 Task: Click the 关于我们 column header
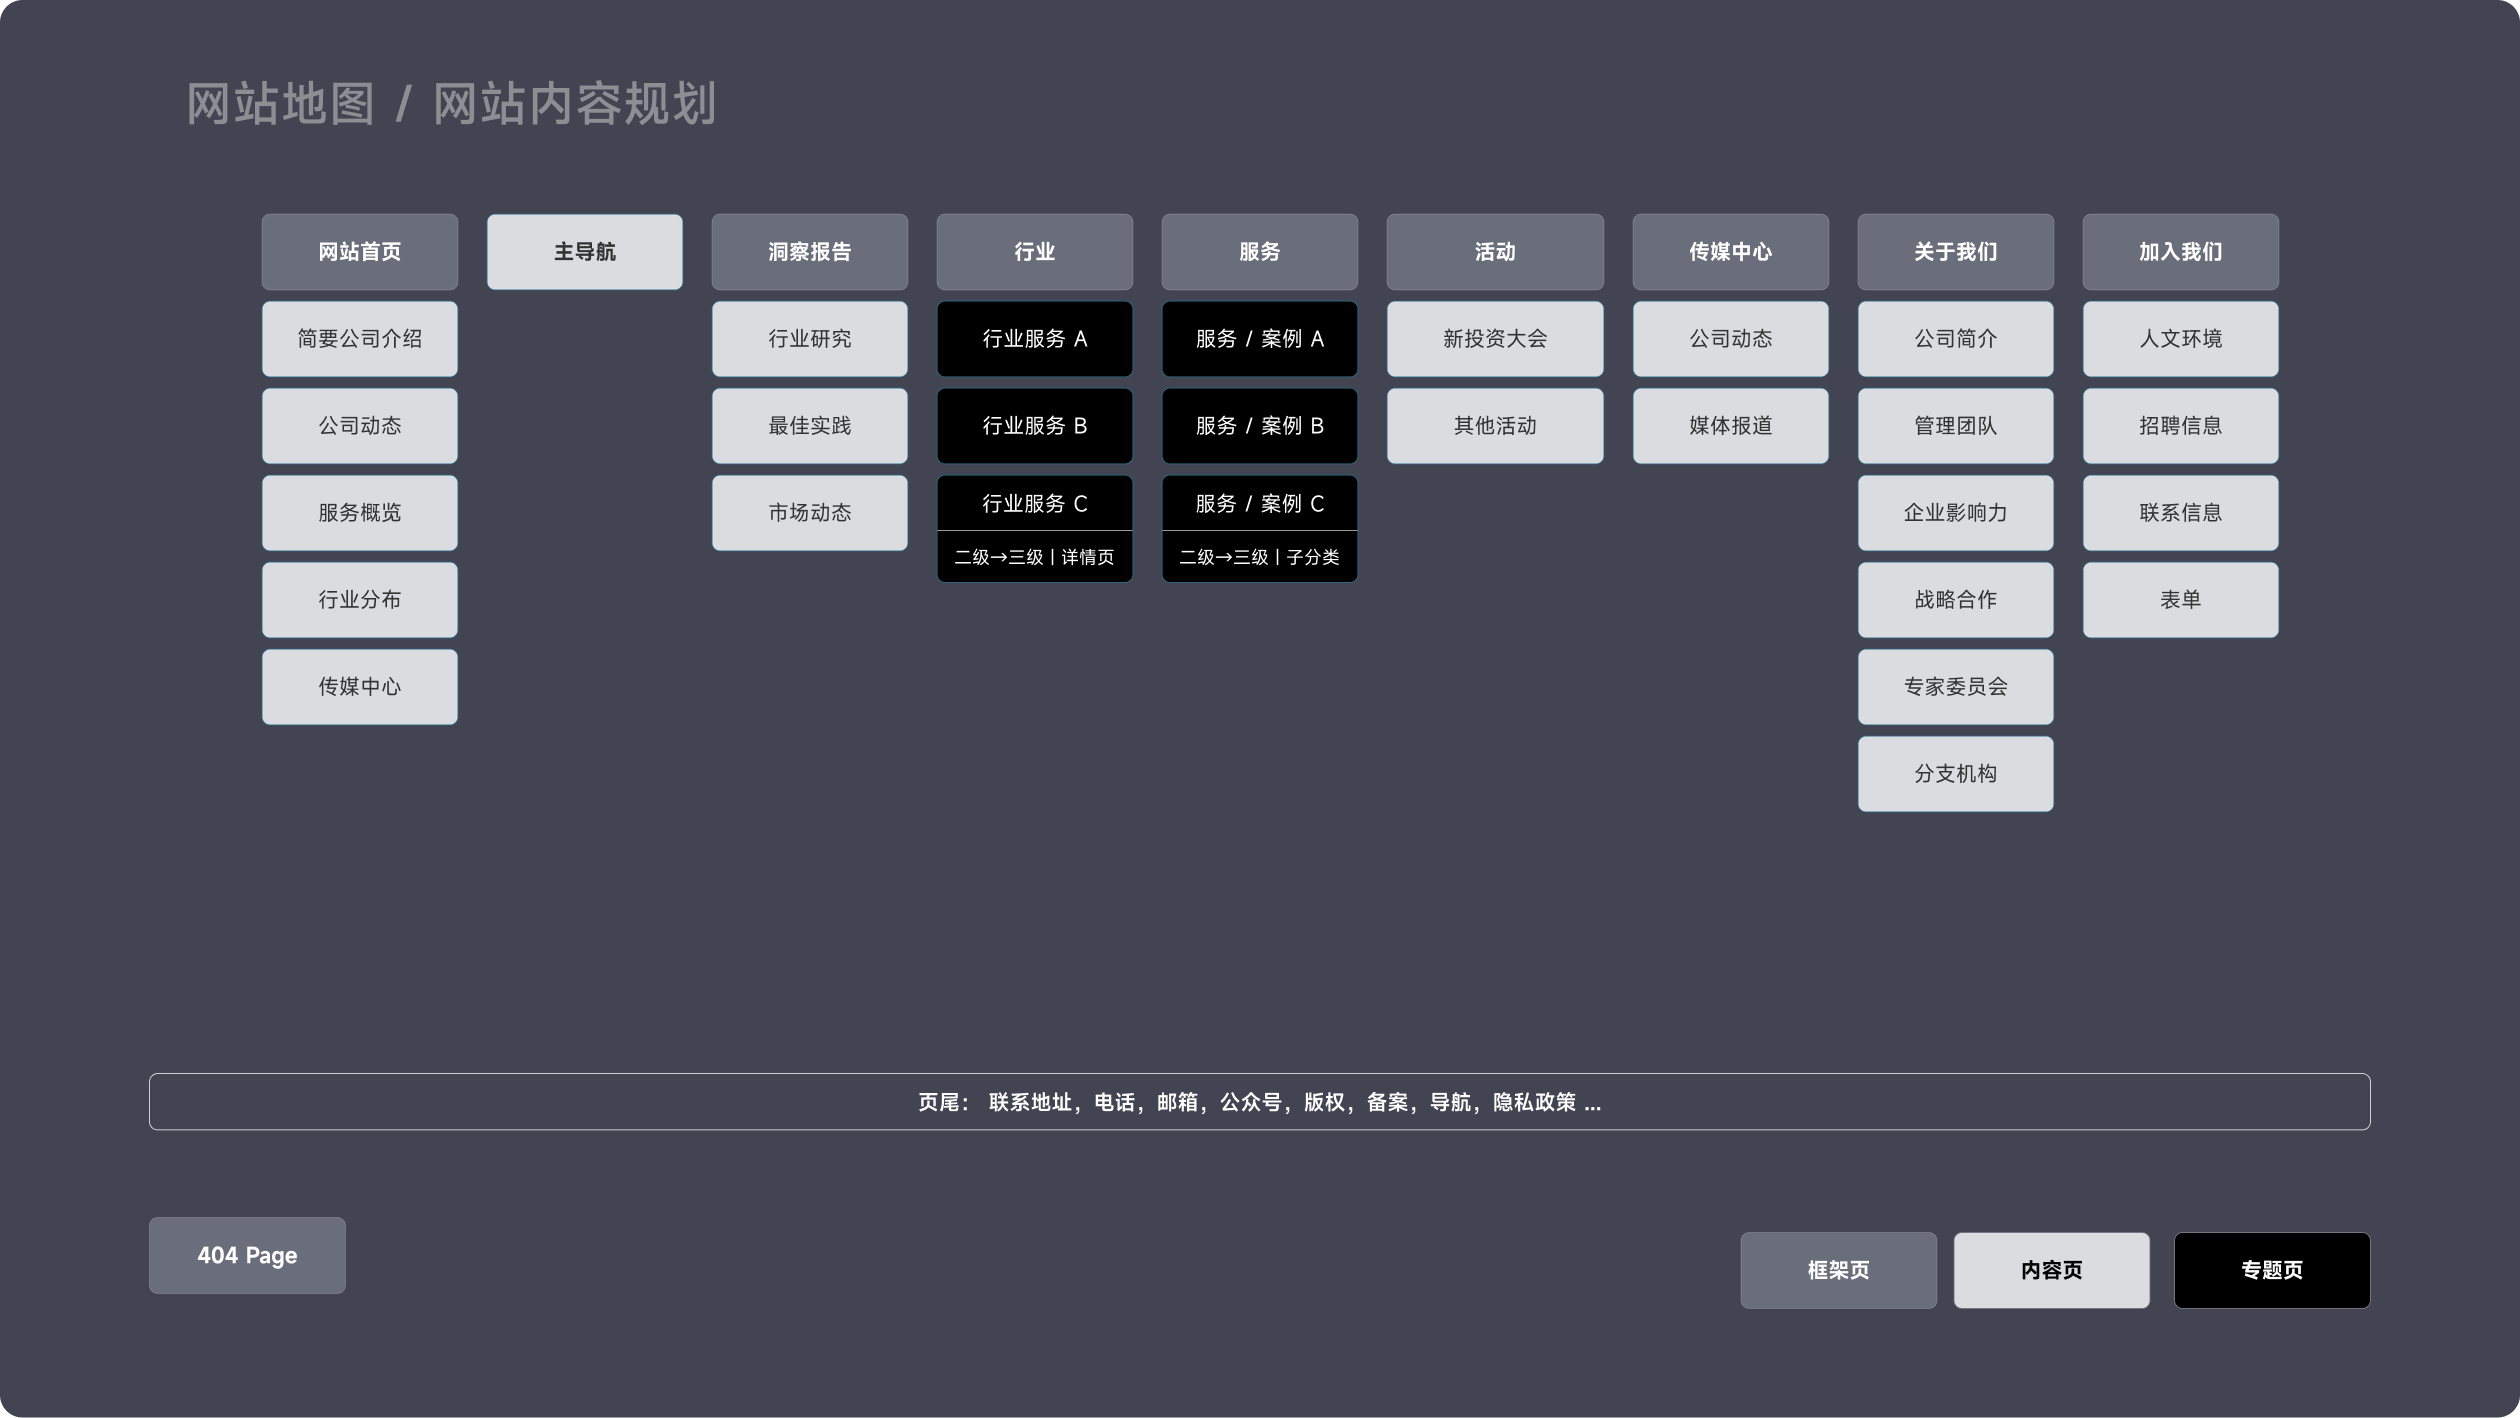(1955, 252)
